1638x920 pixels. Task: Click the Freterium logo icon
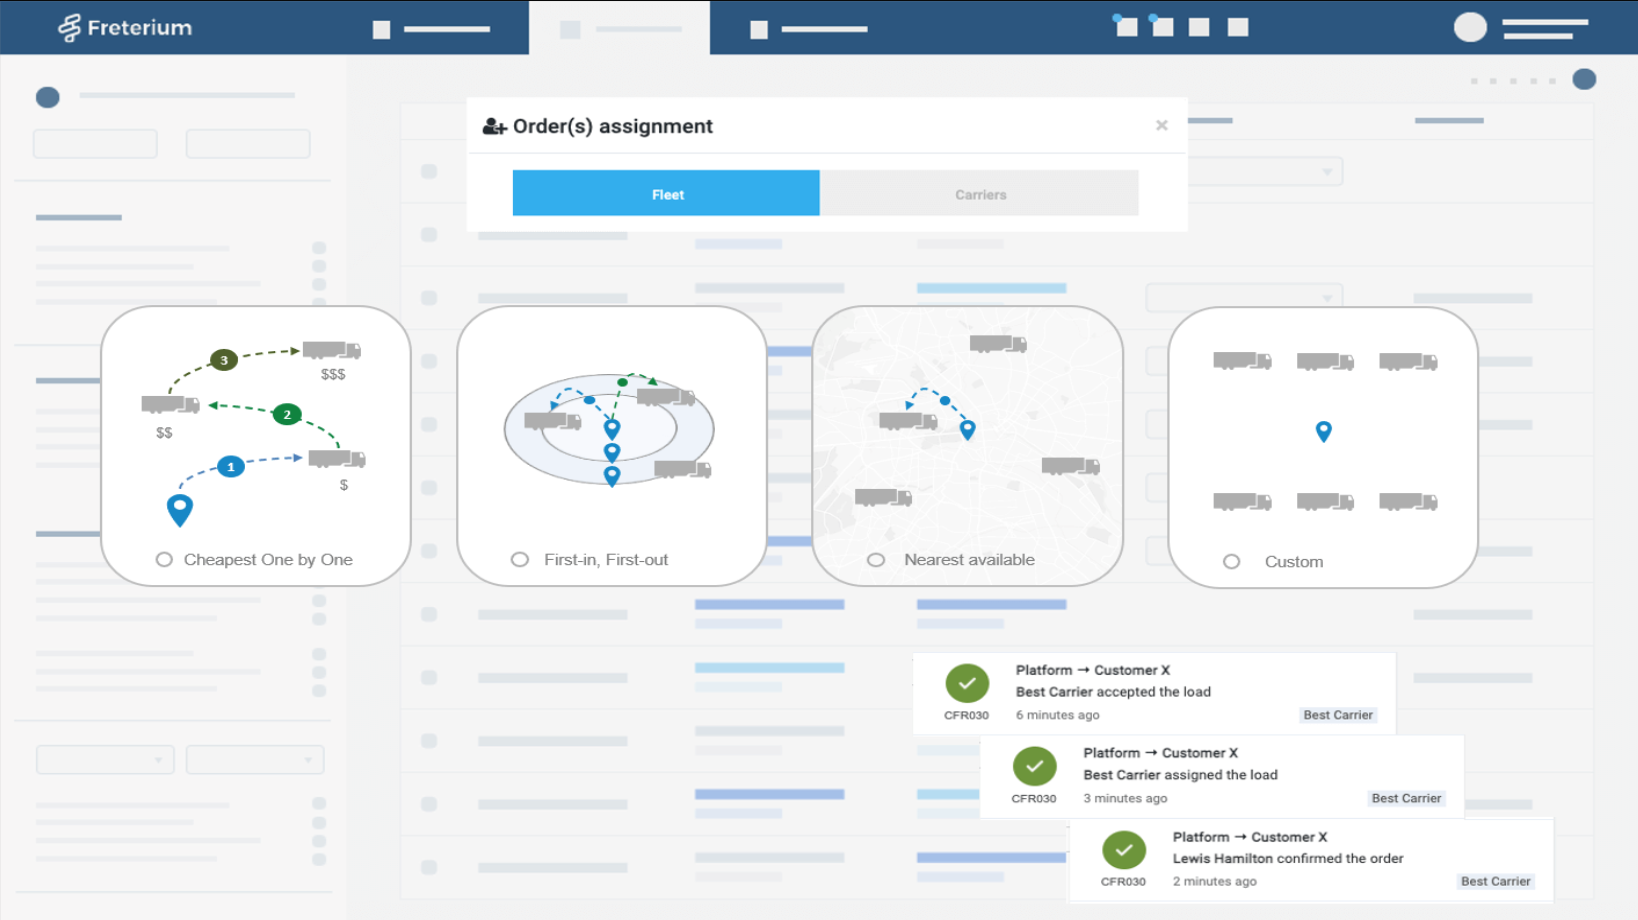(69, 28)
